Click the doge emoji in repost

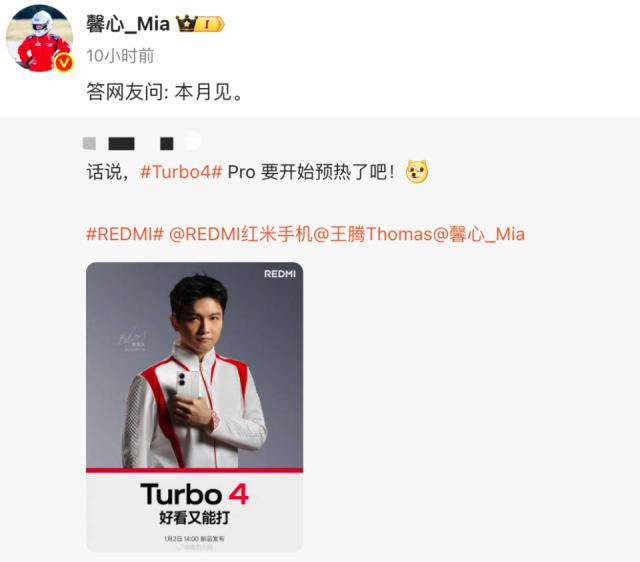[417, 172]
